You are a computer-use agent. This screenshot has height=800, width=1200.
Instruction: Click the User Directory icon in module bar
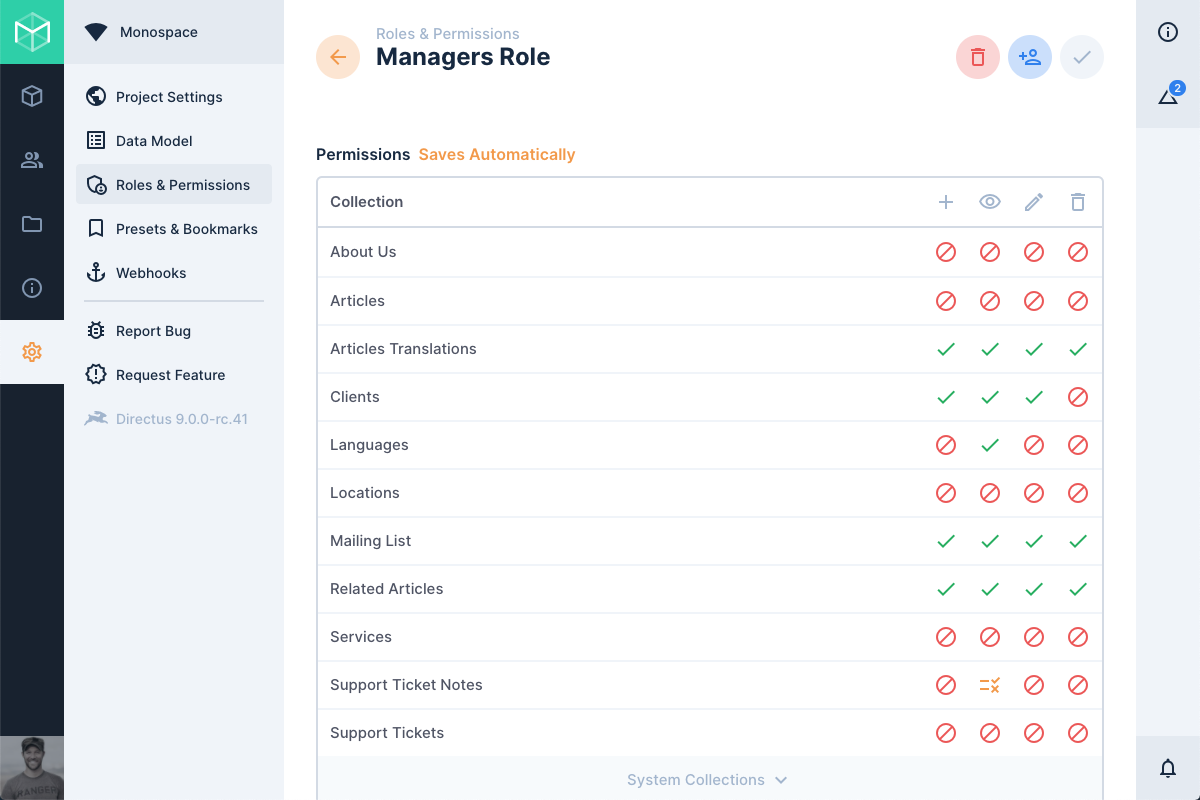coord(32,160)
